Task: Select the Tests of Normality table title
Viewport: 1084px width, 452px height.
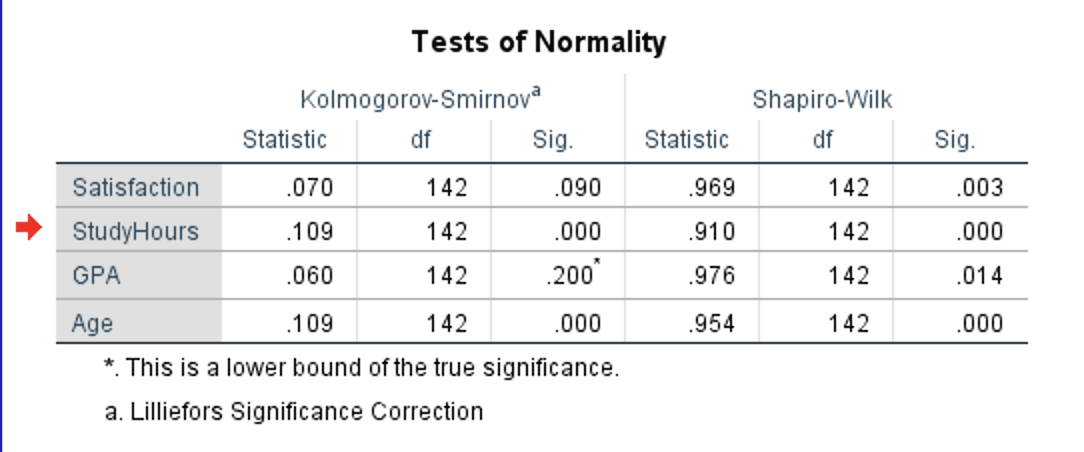Action: click(538, 43)
